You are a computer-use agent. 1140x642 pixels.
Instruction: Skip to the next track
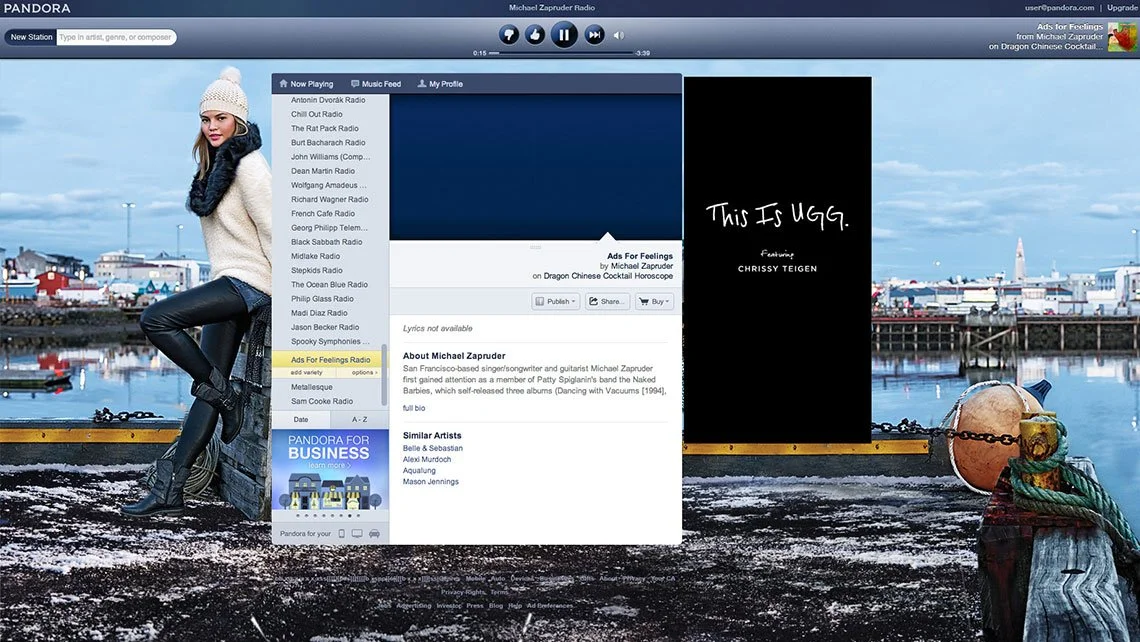click(594, 35)
